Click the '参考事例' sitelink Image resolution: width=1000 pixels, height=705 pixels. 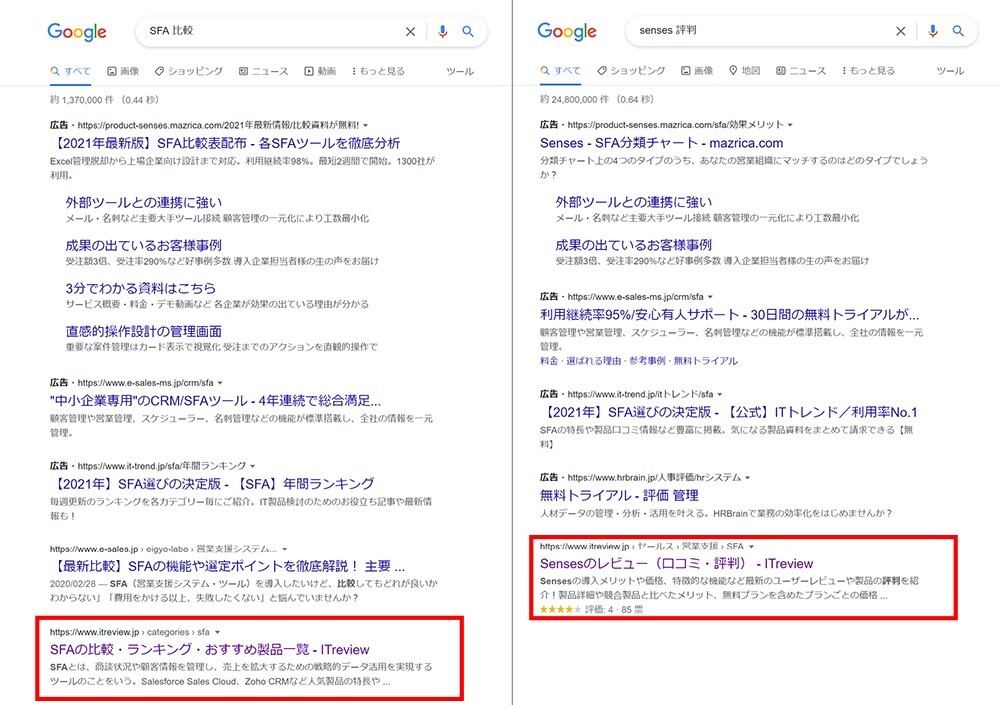coord(647,361)
